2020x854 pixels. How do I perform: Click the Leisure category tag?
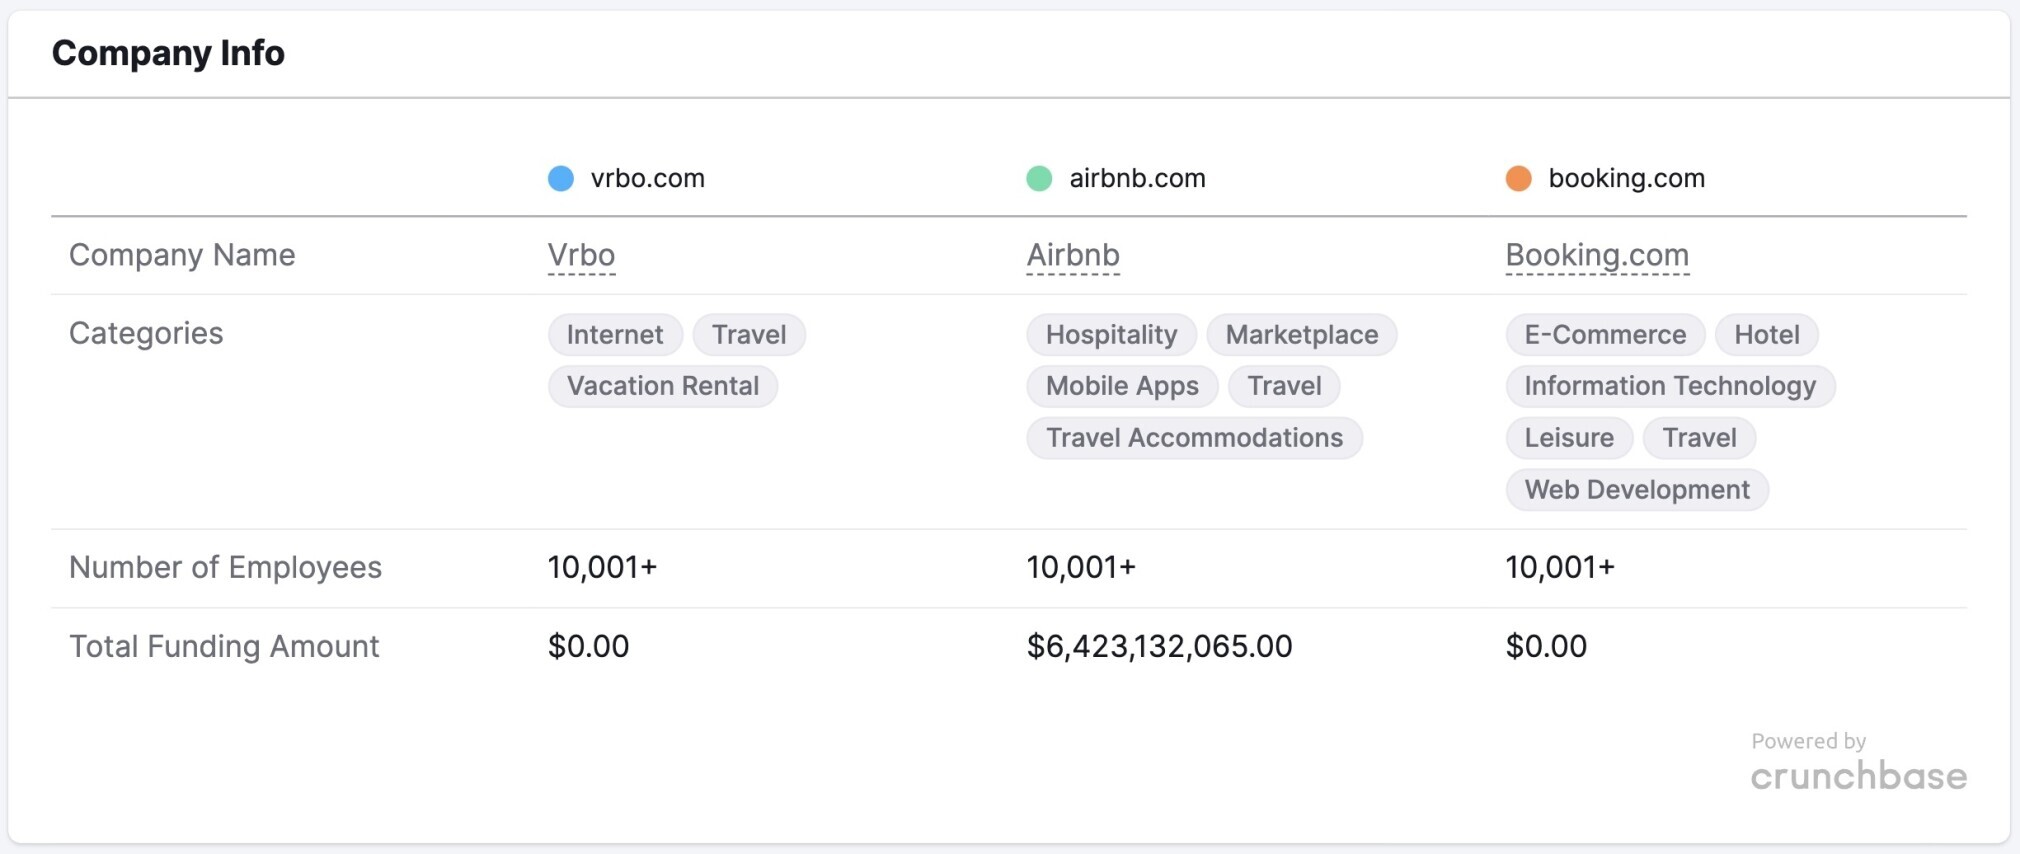[x=1568, y=438]
